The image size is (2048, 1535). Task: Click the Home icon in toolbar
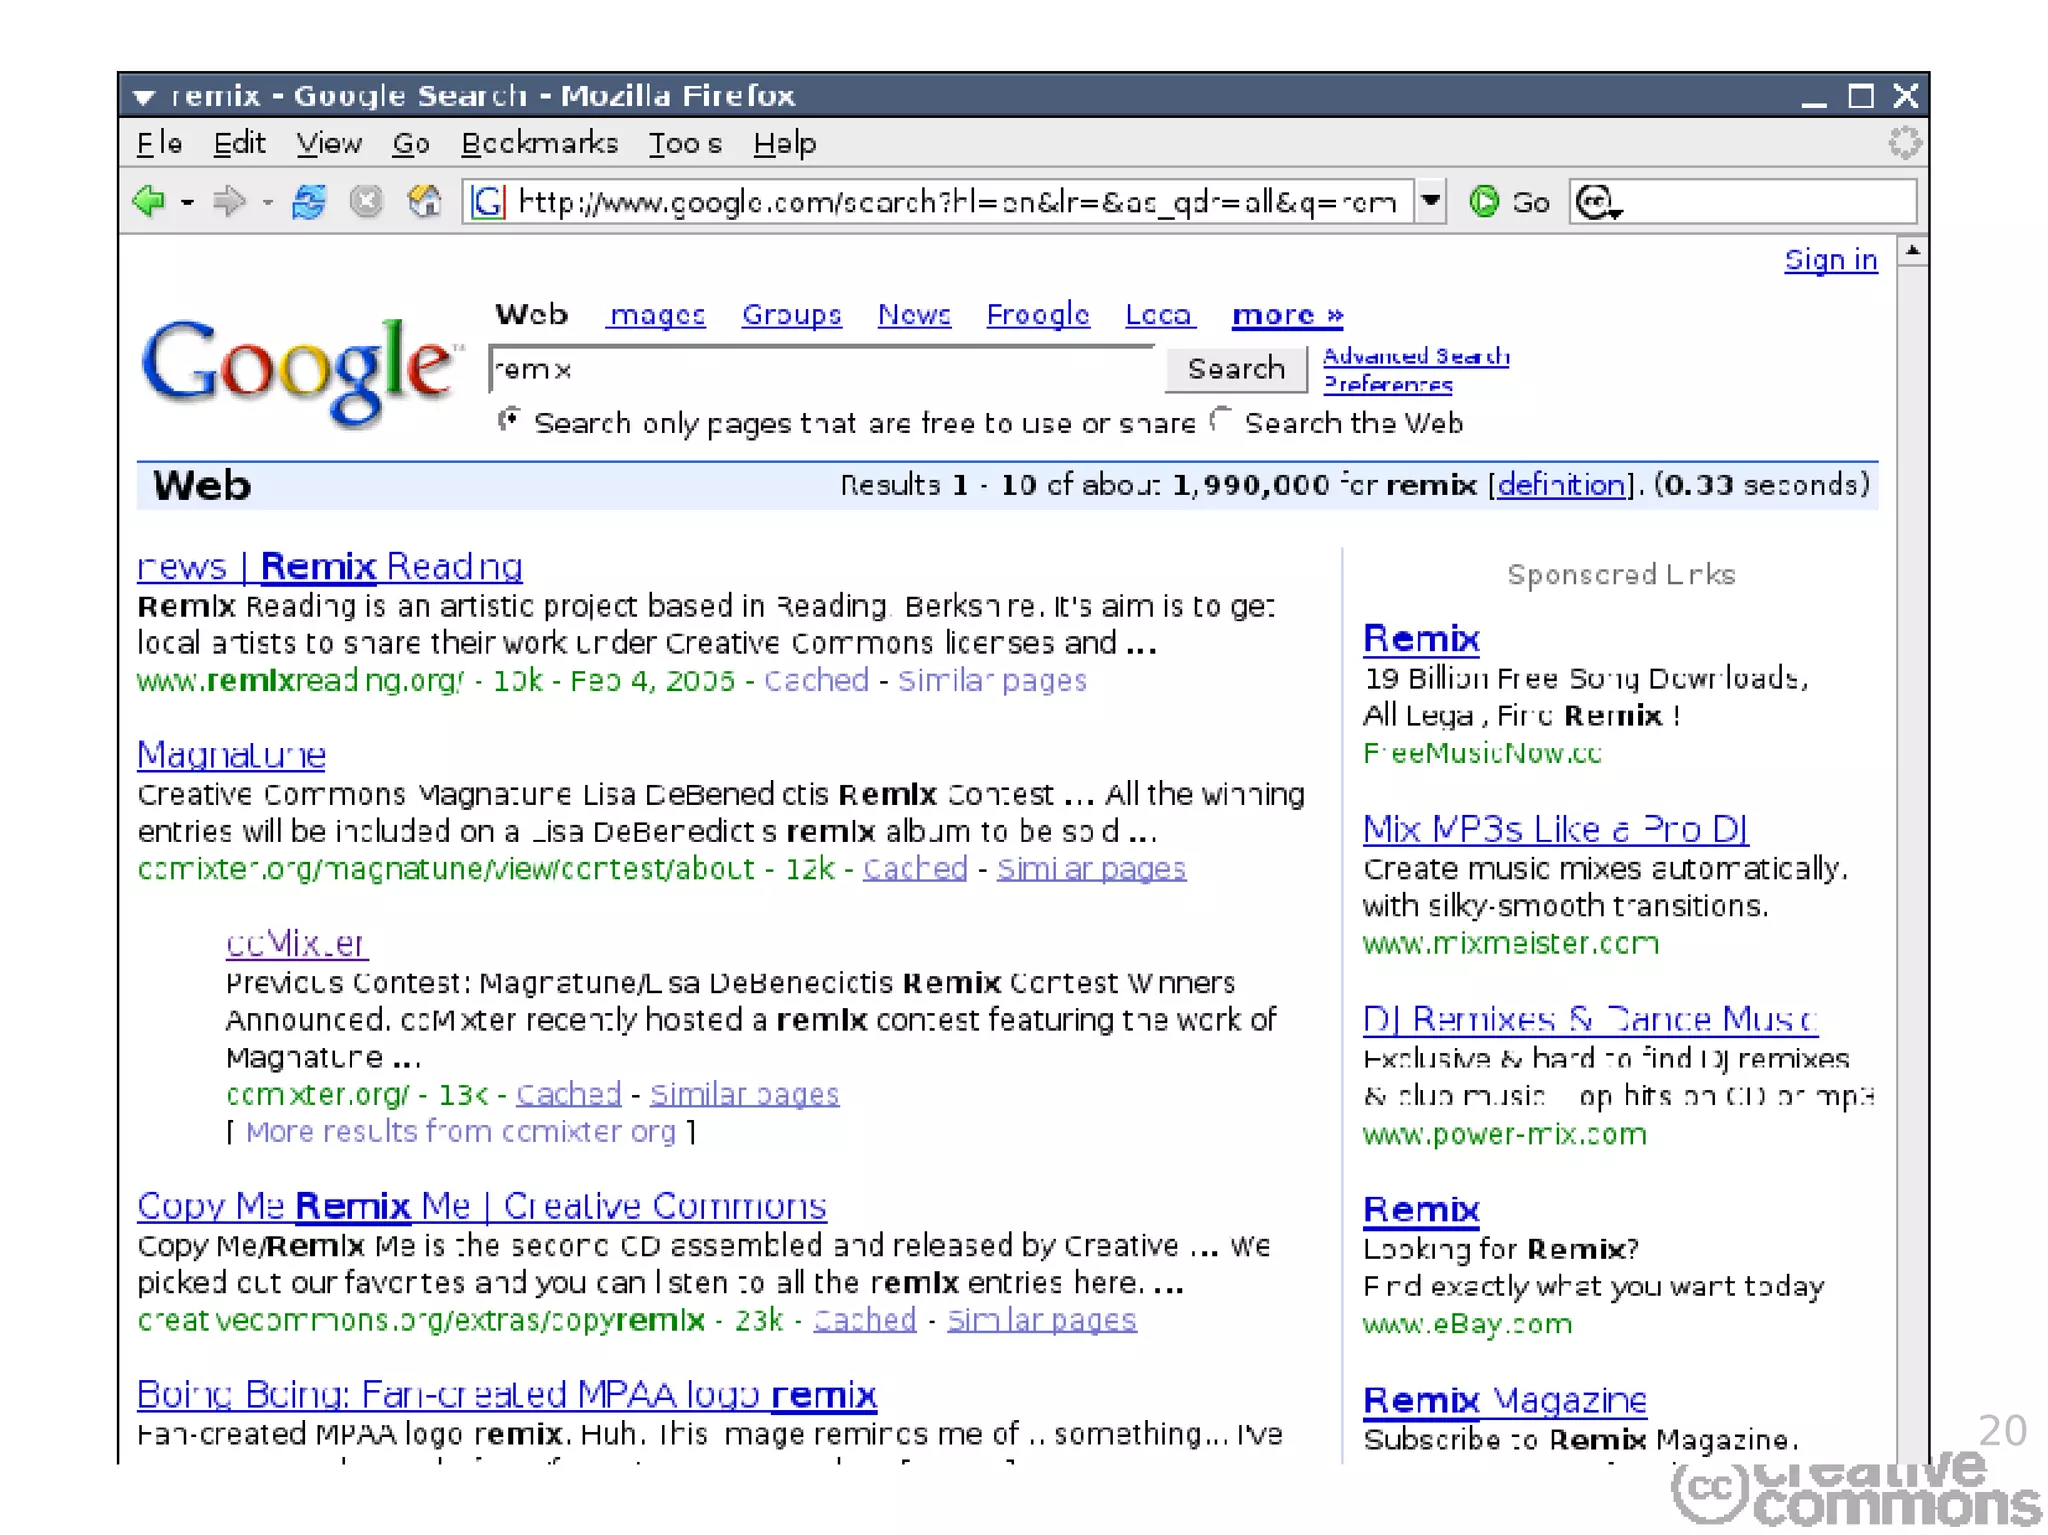(424, 202)
